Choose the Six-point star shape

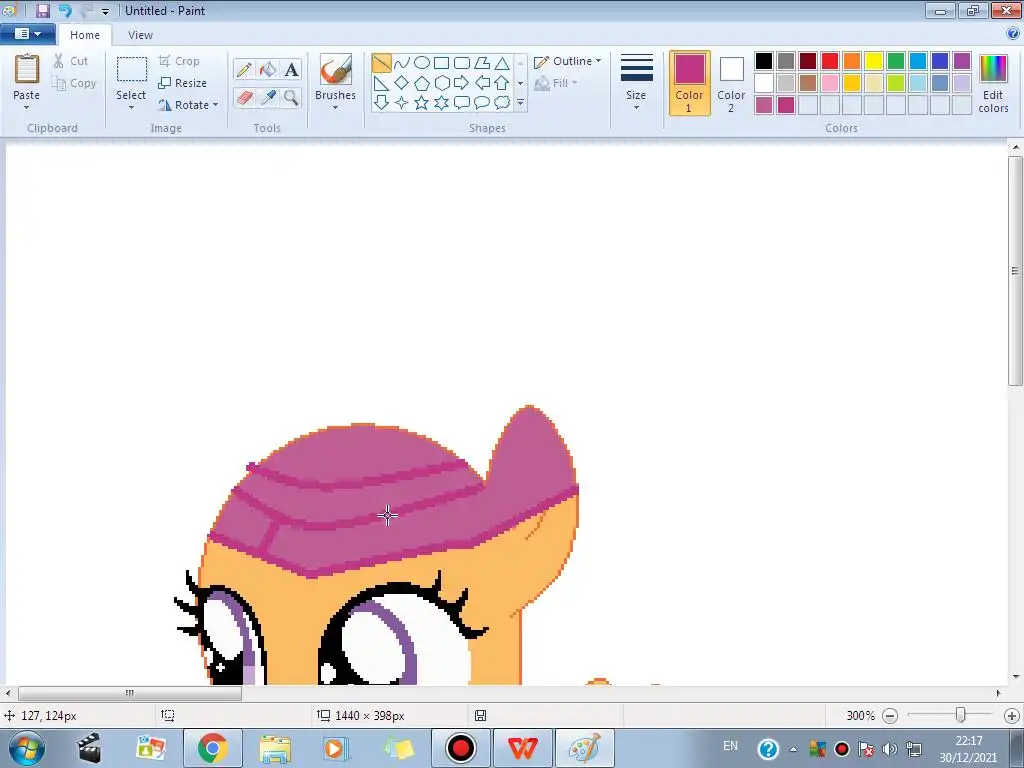tap(441, 103)
